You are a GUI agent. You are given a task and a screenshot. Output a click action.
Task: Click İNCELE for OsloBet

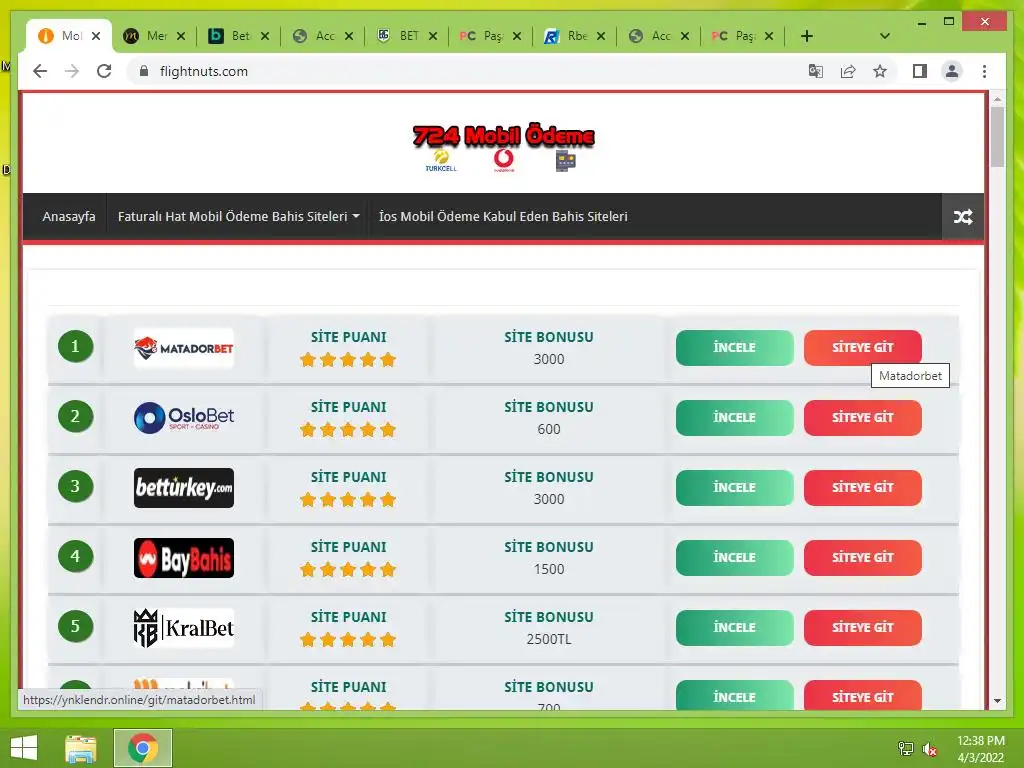(735, 417)
